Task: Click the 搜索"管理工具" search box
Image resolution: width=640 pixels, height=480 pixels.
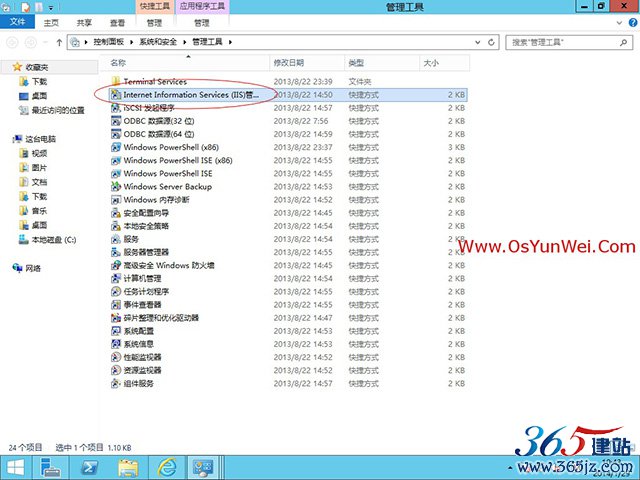Action: pyautogui.click(x=568, y=42)
